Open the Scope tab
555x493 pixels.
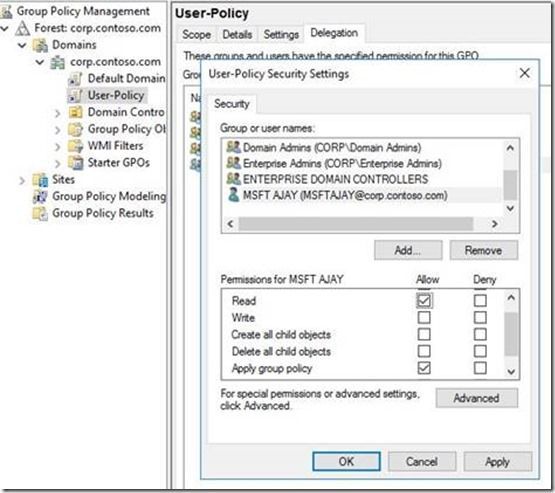pos(196,35)
